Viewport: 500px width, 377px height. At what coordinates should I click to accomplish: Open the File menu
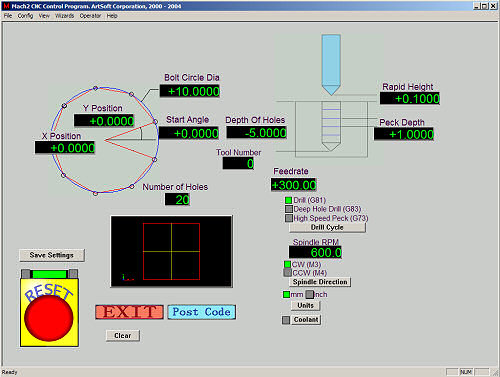(x=8, y=16)
